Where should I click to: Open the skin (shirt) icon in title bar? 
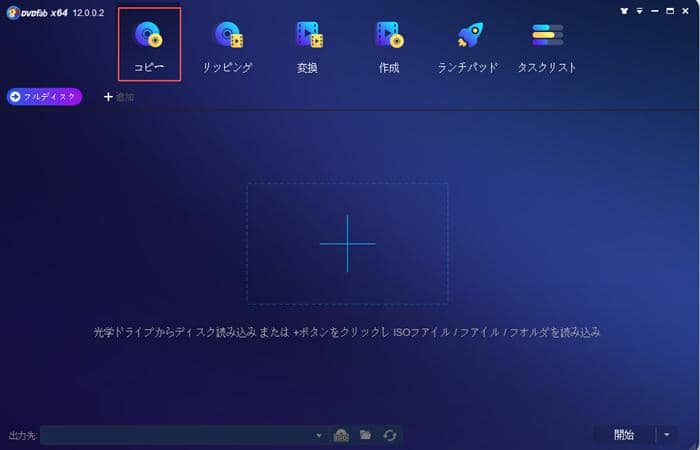[626, 9]
